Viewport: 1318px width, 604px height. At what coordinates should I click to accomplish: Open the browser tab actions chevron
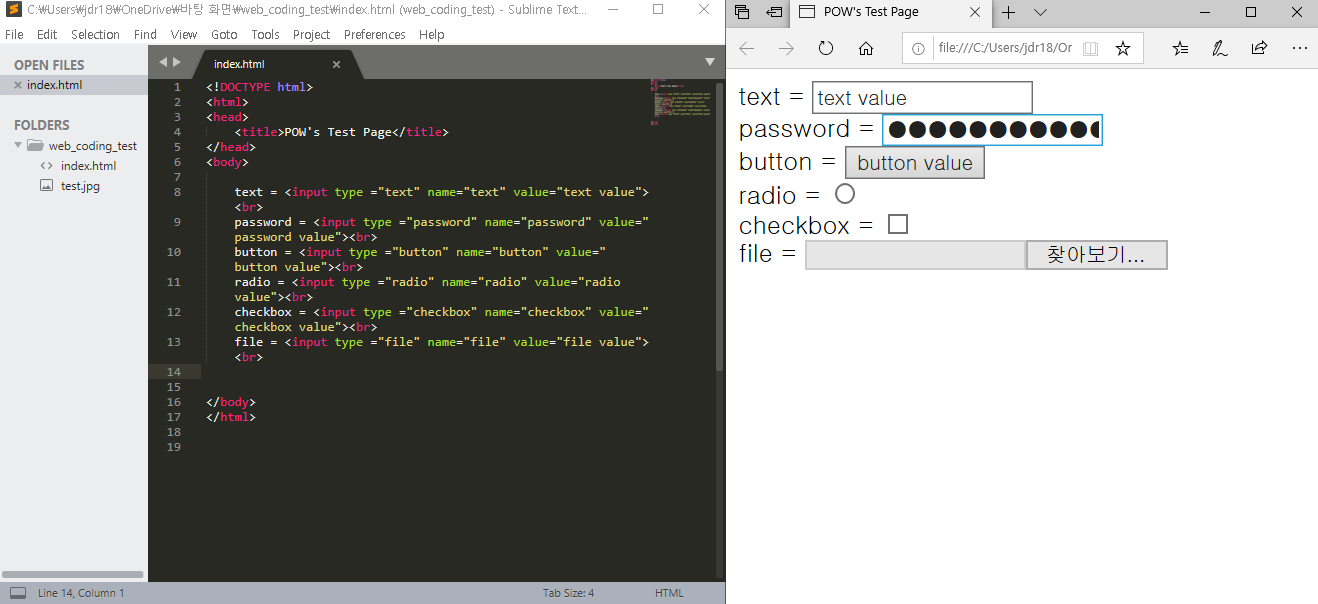tap(1040, 13)
